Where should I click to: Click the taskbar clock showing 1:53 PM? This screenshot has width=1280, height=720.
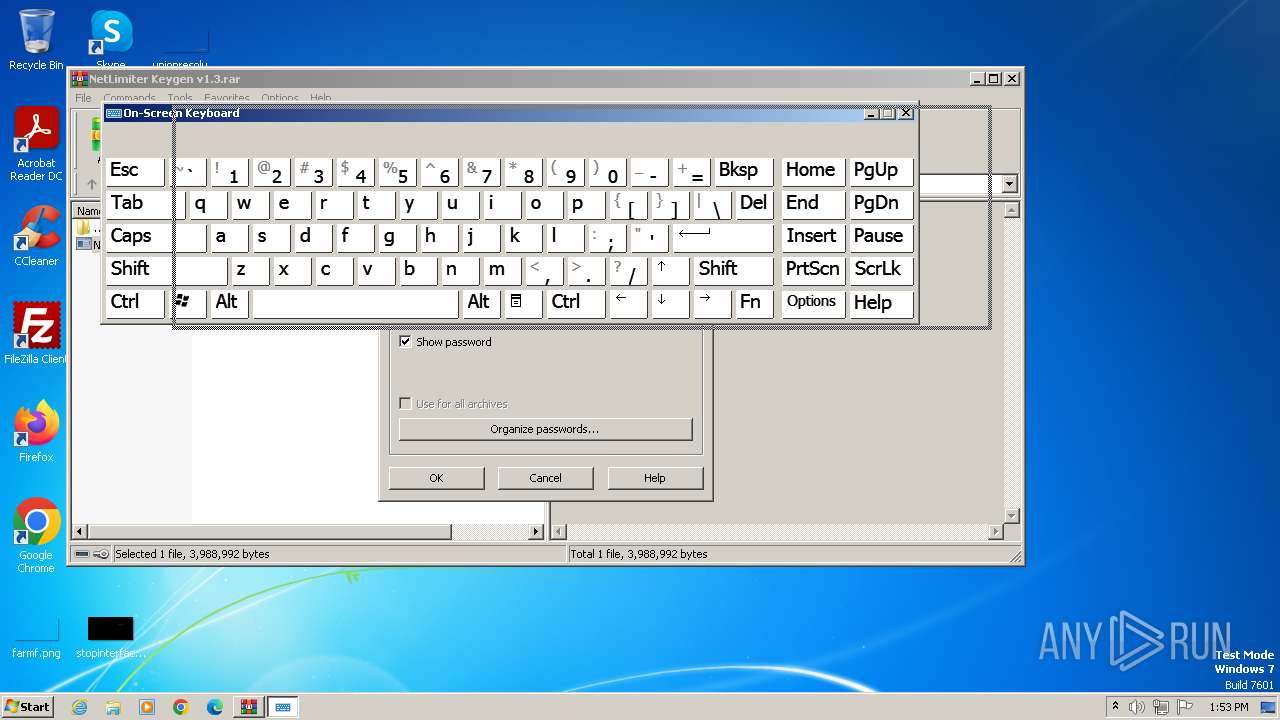pos(1229,707)
